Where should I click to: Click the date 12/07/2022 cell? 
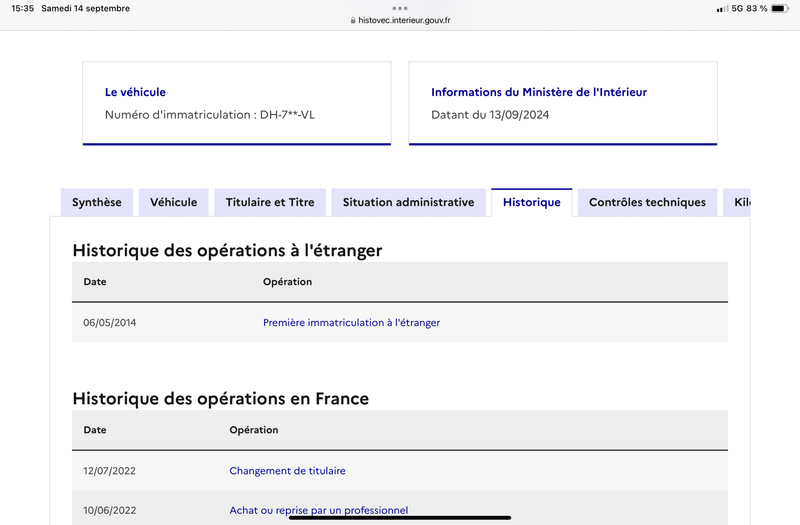(x=110, y=470)
